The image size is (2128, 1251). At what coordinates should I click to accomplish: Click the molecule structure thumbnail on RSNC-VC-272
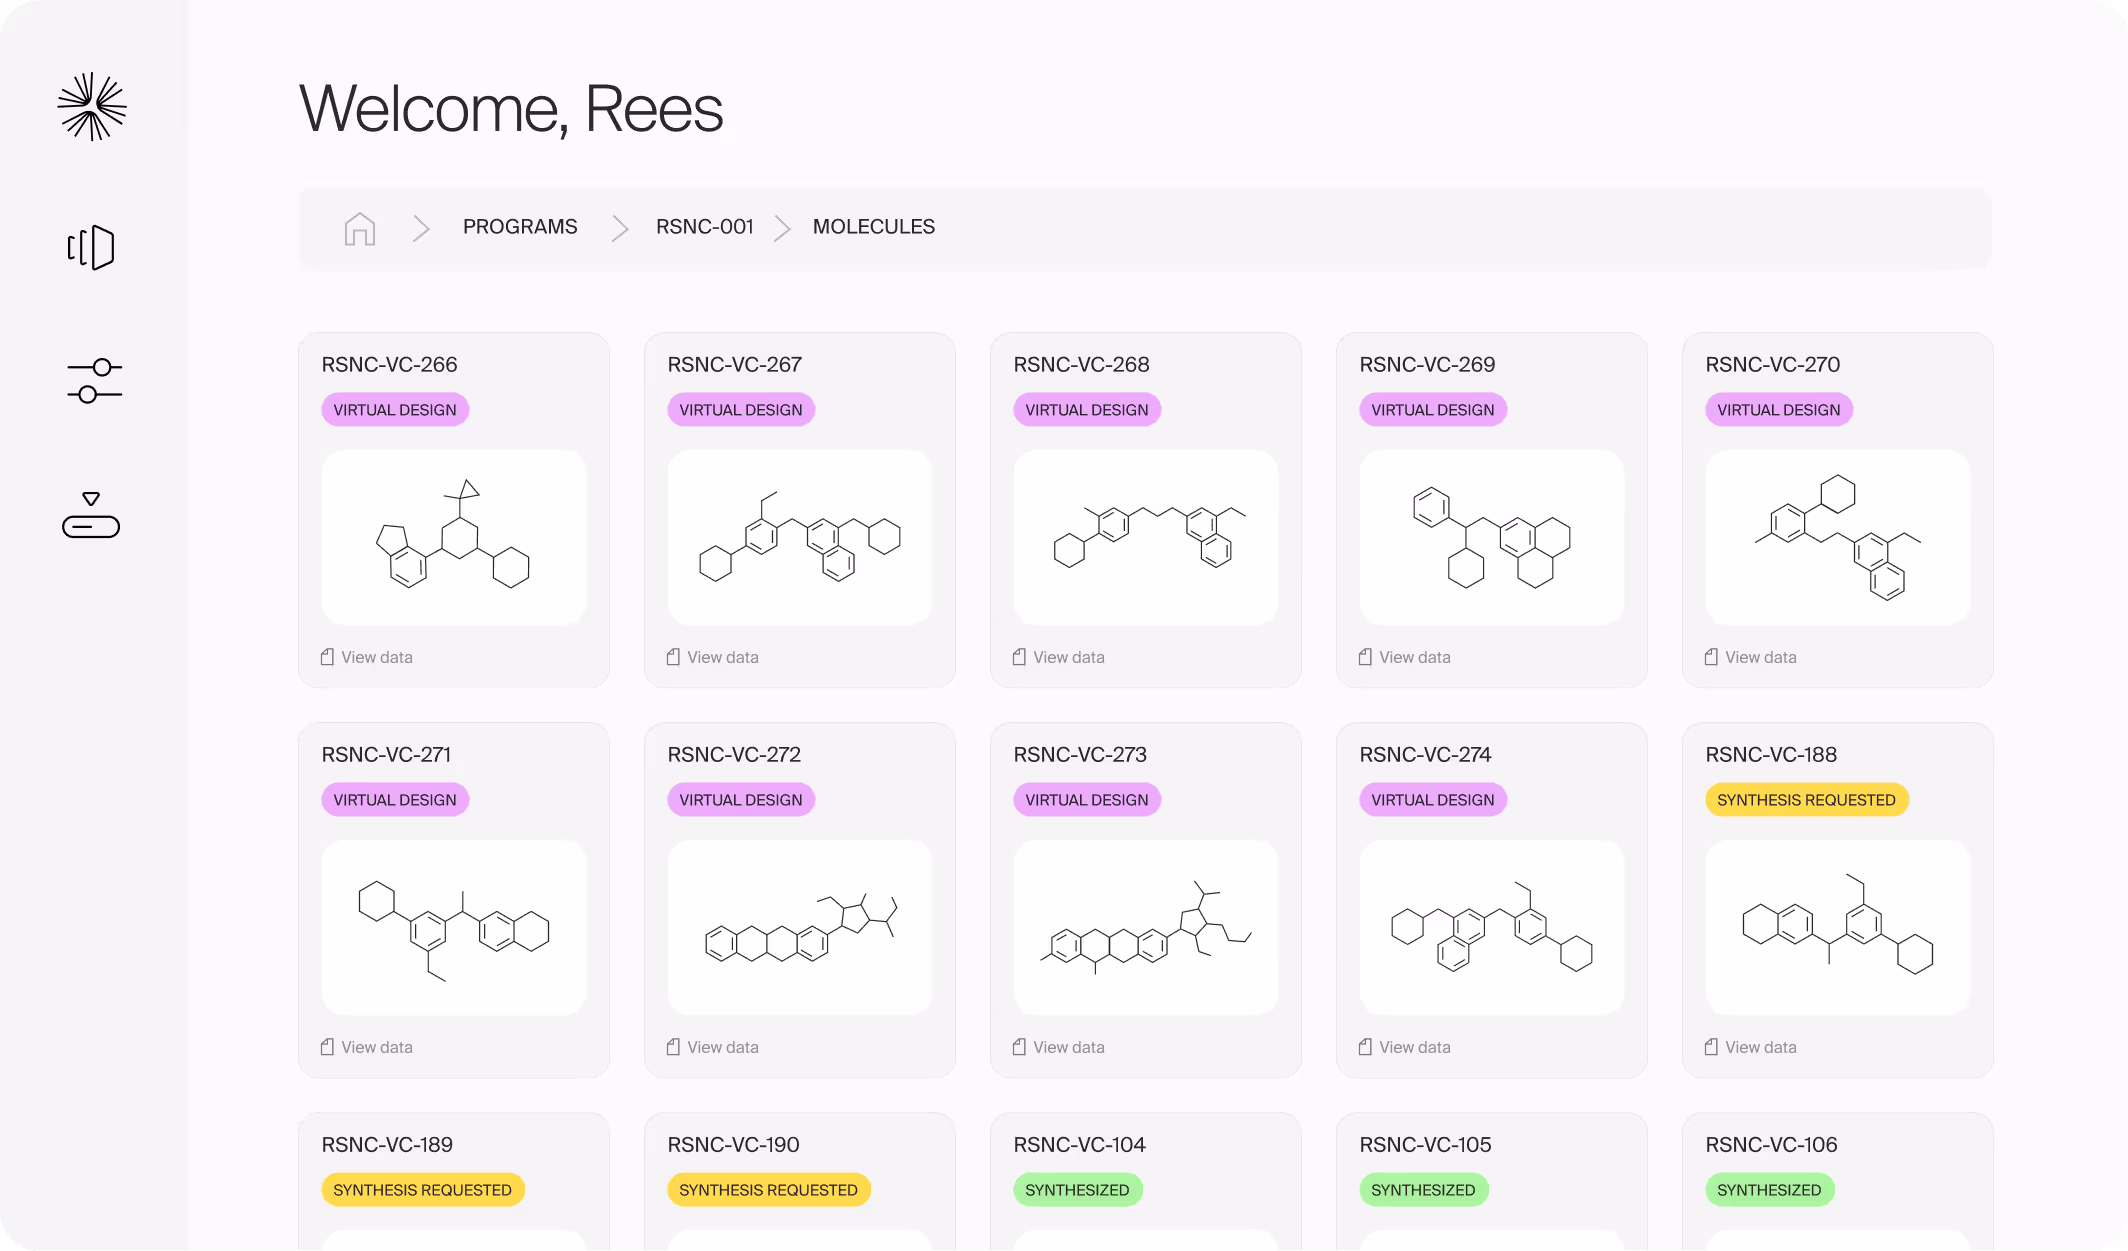point(799,927)
